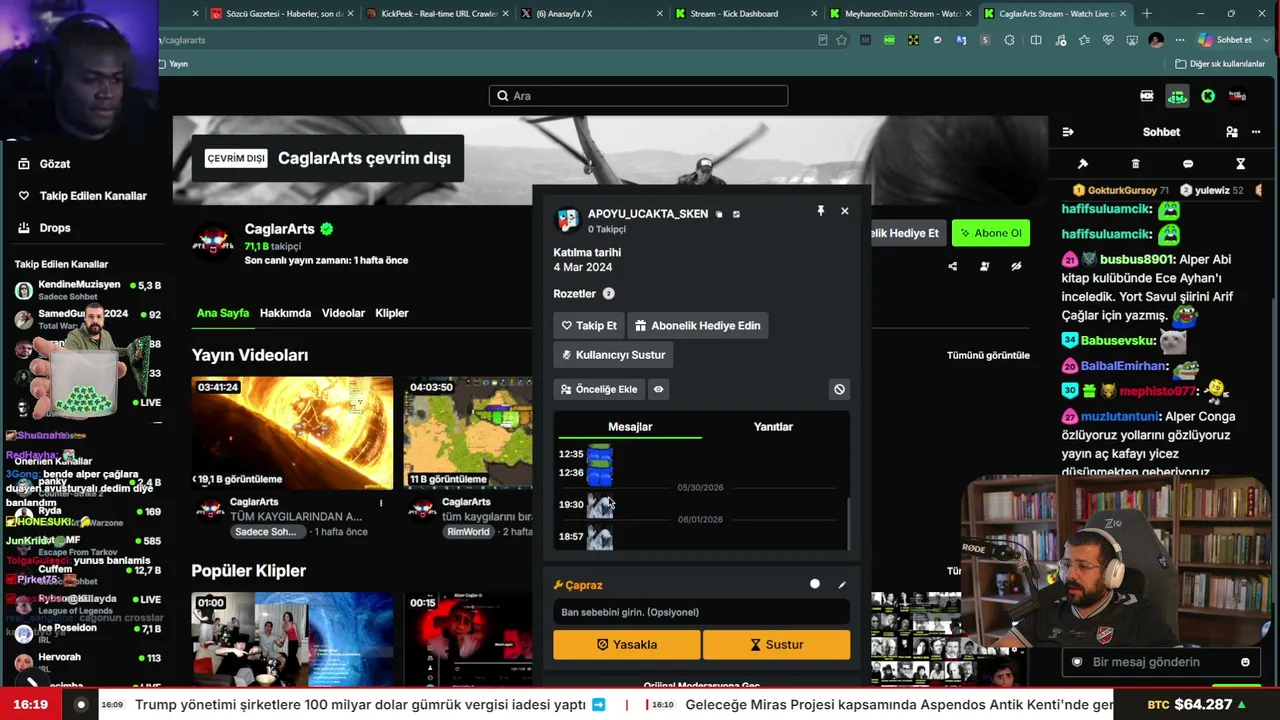The image size is (1280, 720).
Task: Open Takip Edilen Kanallar sidebar item
Action: point(83,196)
